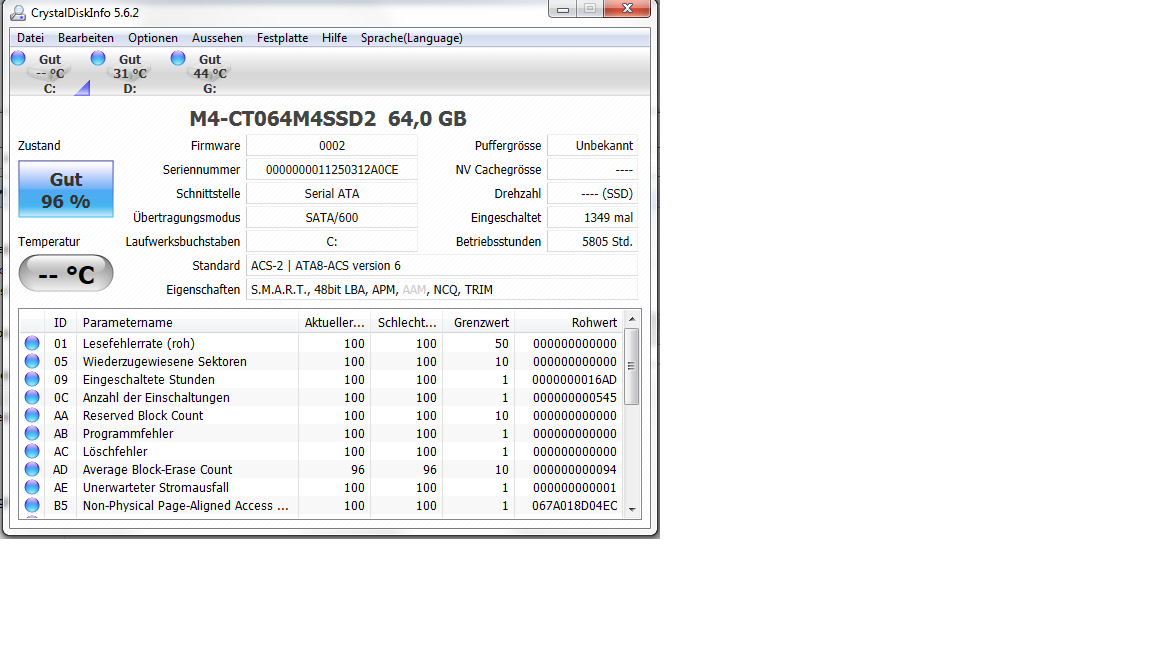The height and width of the screenshot is (648, 1152).
Task: Click the temperature display button
Action: click(66, 274)
